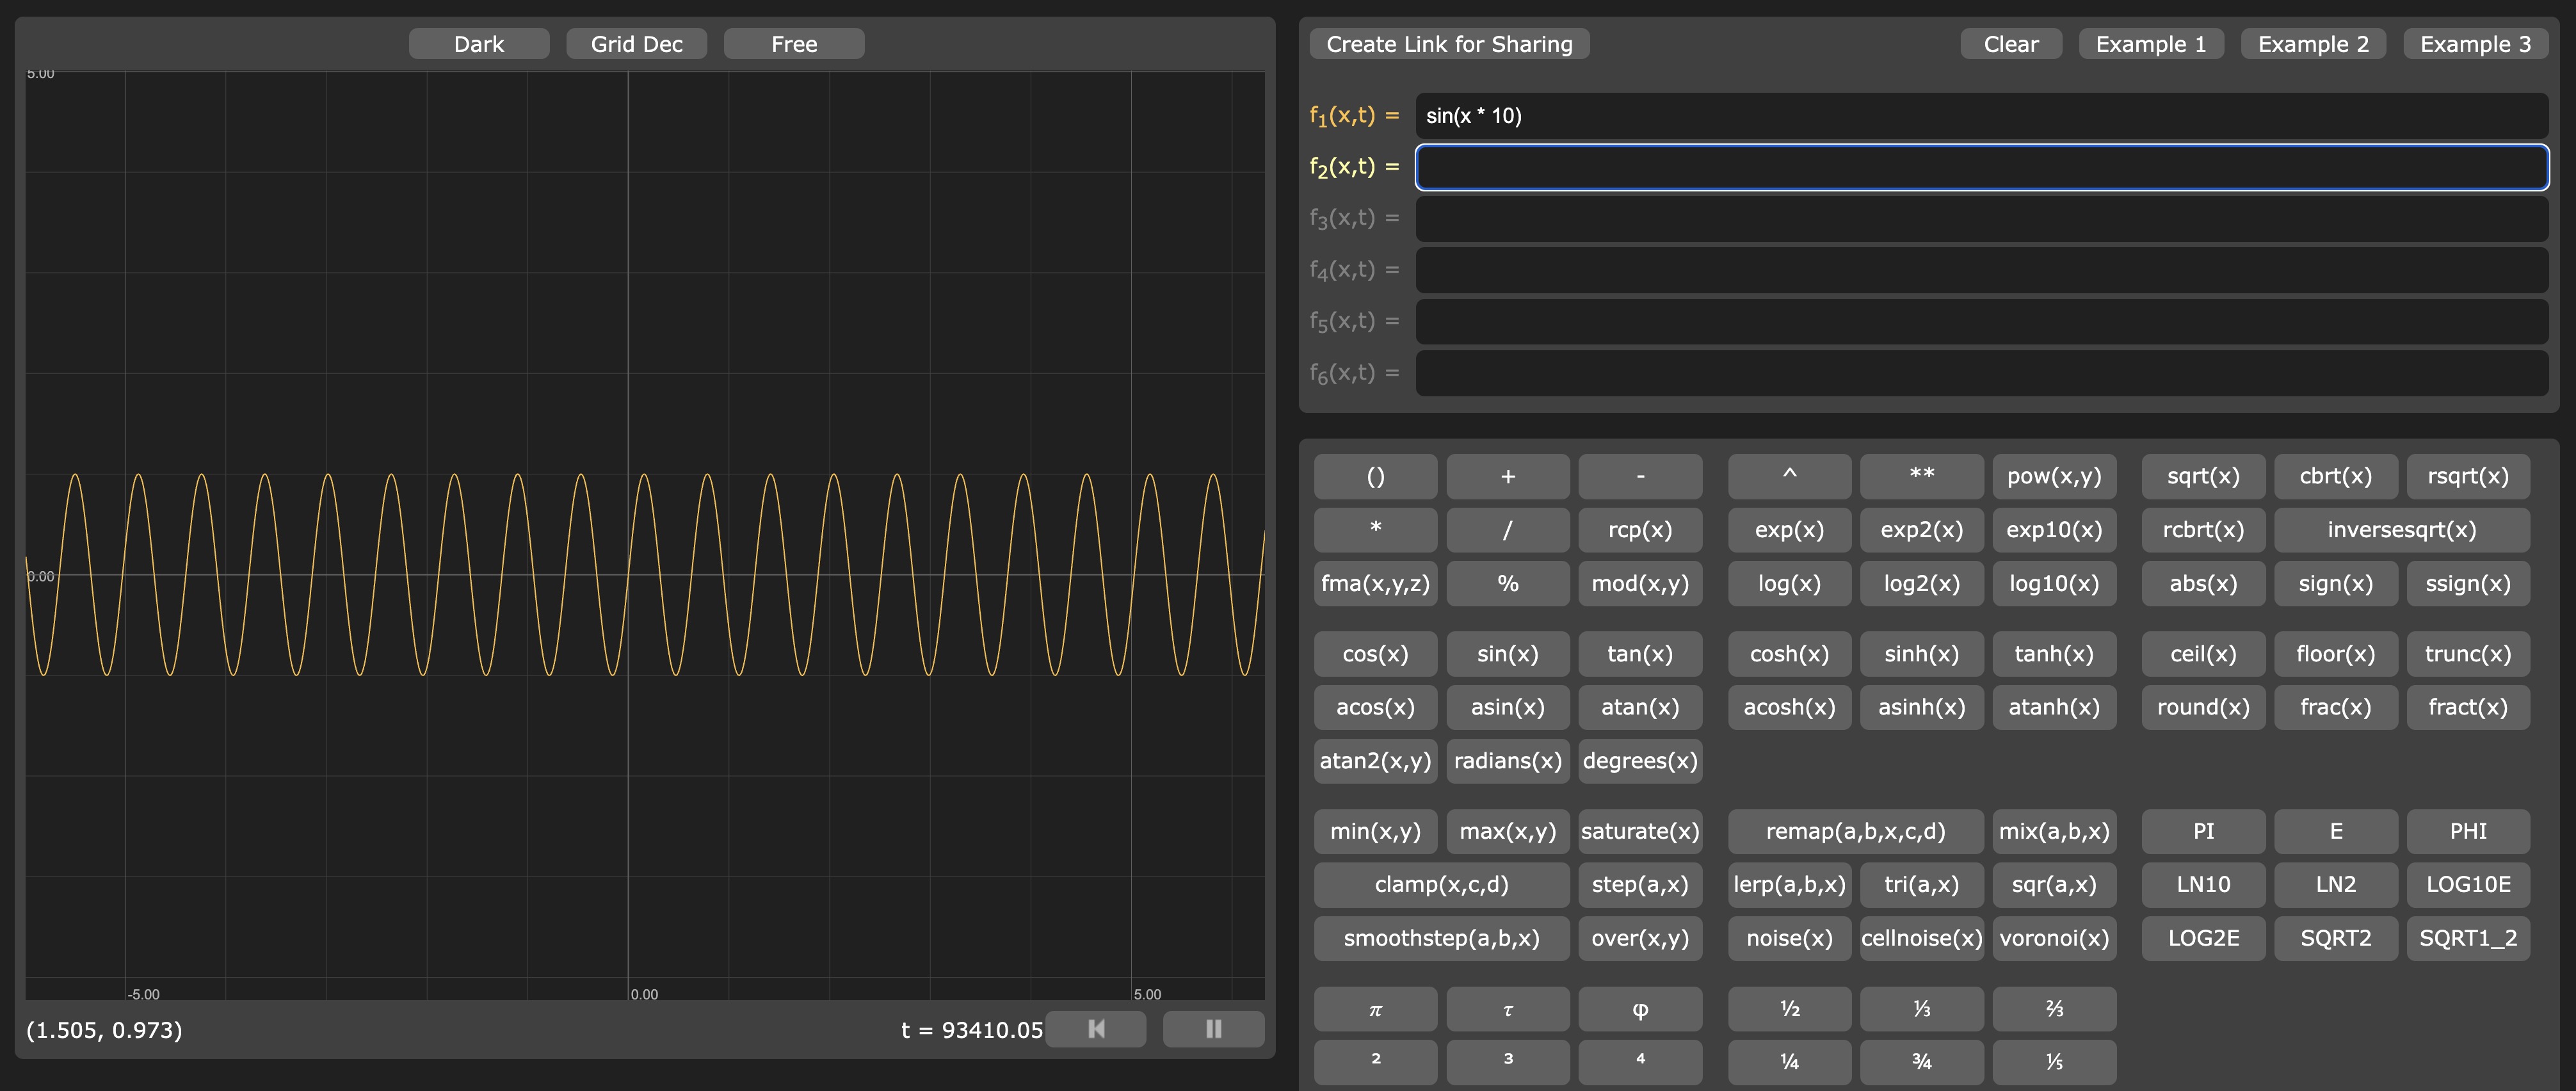The width and height of the screenshot is (2576, 1091).
Task: Insert the ½ fraction symbol
Action: 1789,1009
